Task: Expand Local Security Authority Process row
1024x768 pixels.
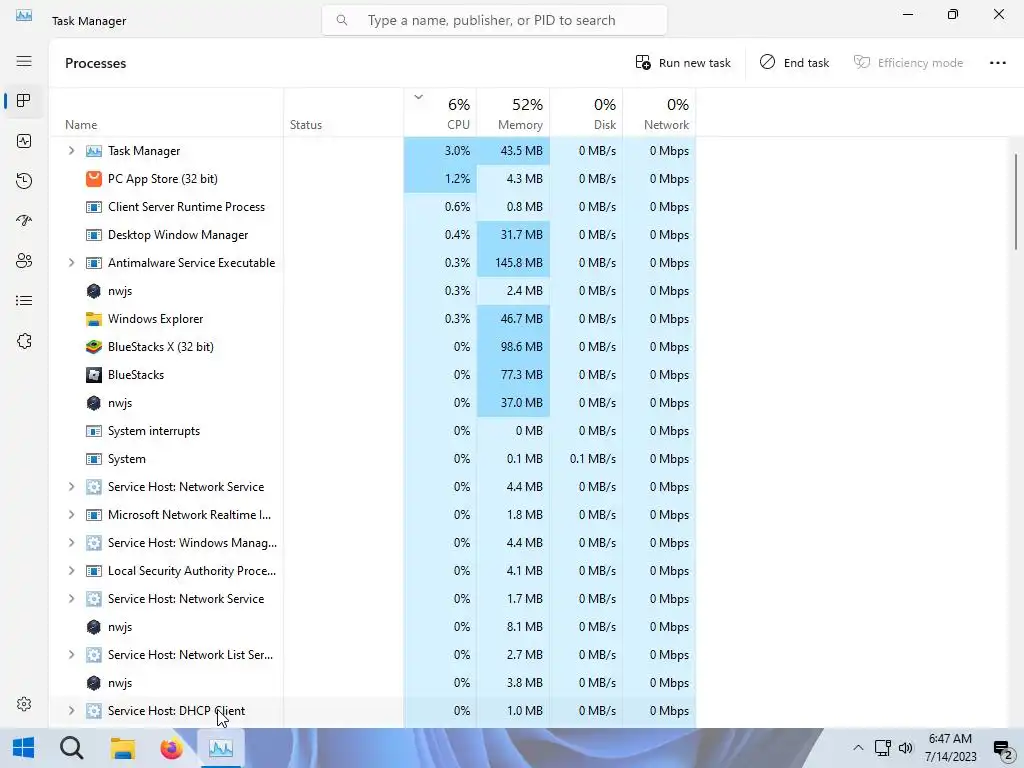Action: pos(71,571)
